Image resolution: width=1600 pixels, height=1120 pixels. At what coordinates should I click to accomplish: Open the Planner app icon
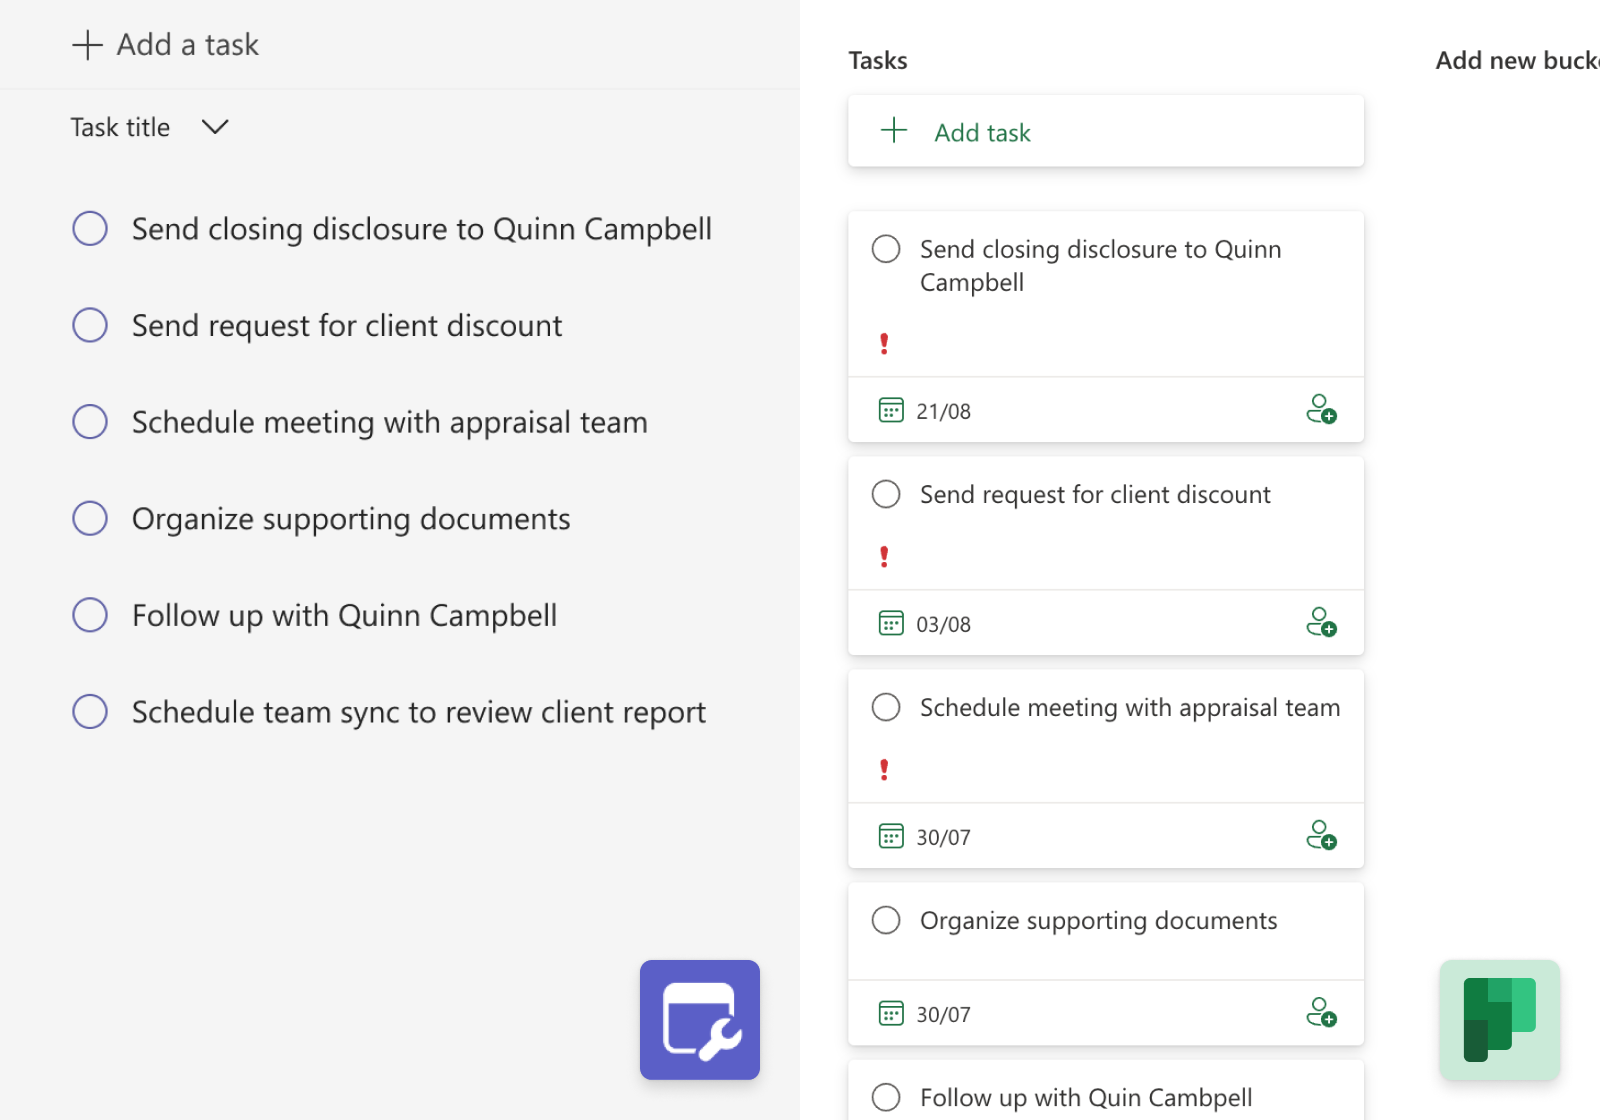pyautogui.click(x=1499, y=1020)
